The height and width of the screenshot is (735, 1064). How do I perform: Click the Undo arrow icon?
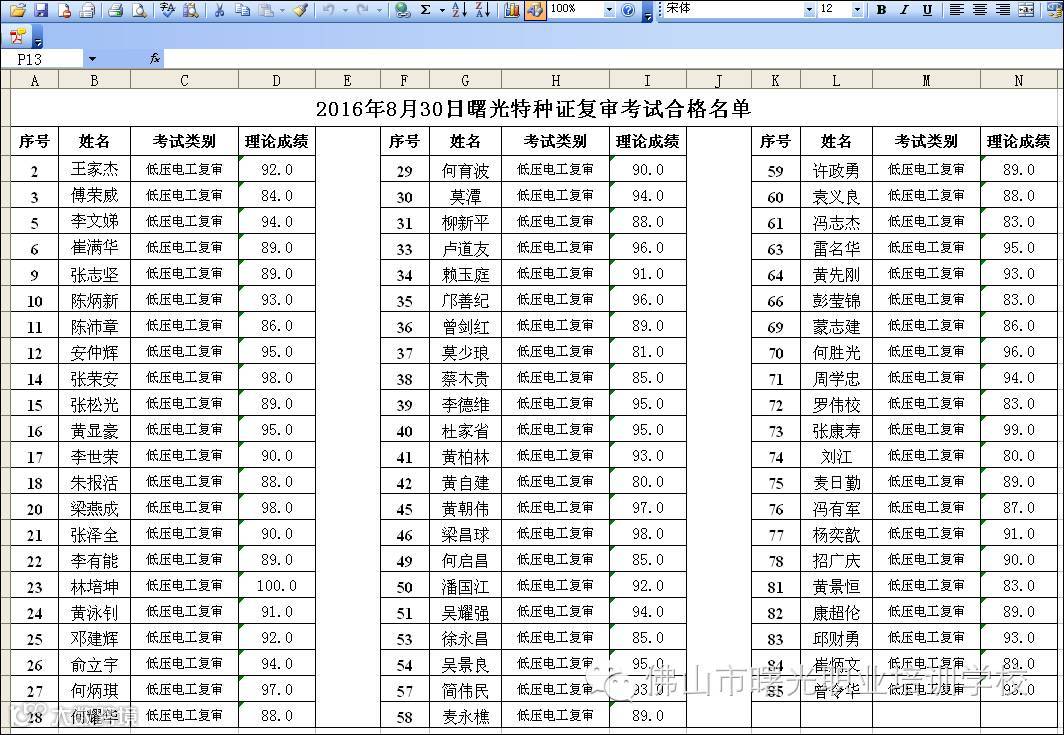point(329,10)
